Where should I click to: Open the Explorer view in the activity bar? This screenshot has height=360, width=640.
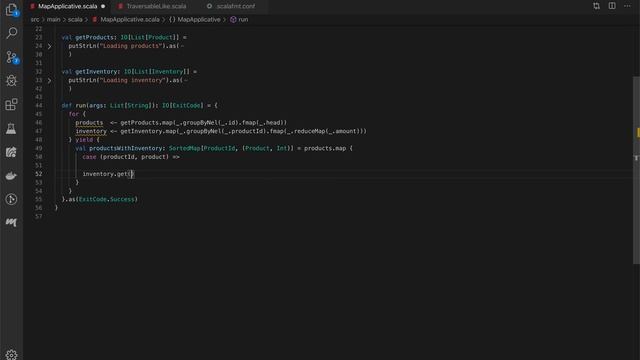11,10
